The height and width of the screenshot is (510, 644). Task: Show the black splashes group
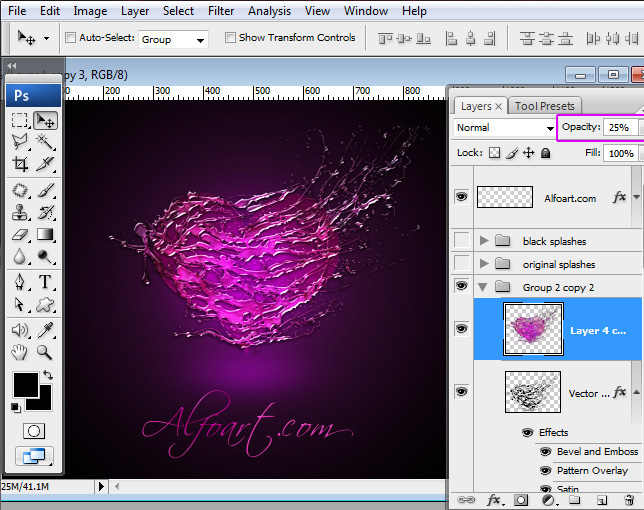pos(461,241)
